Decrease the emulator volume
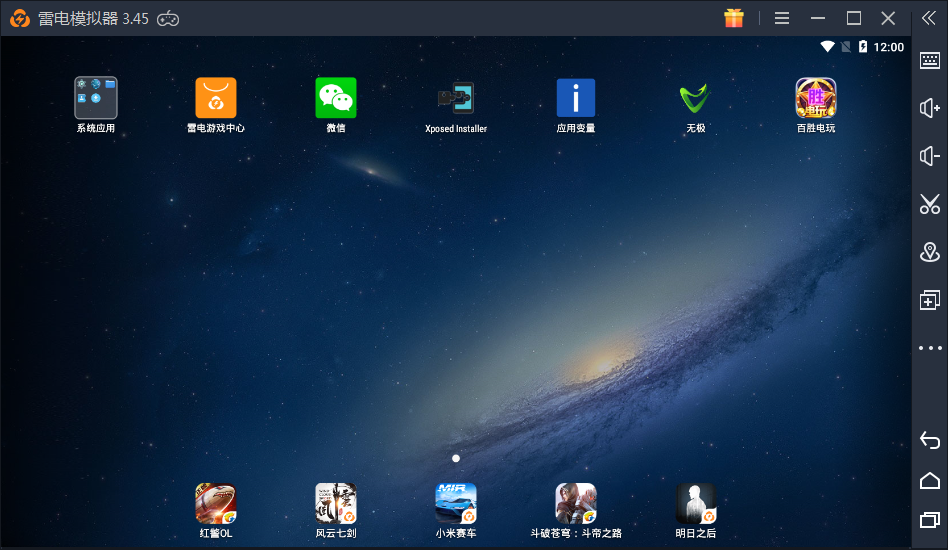Viewport: 948px width, 550px height. [x=930, y=156]
